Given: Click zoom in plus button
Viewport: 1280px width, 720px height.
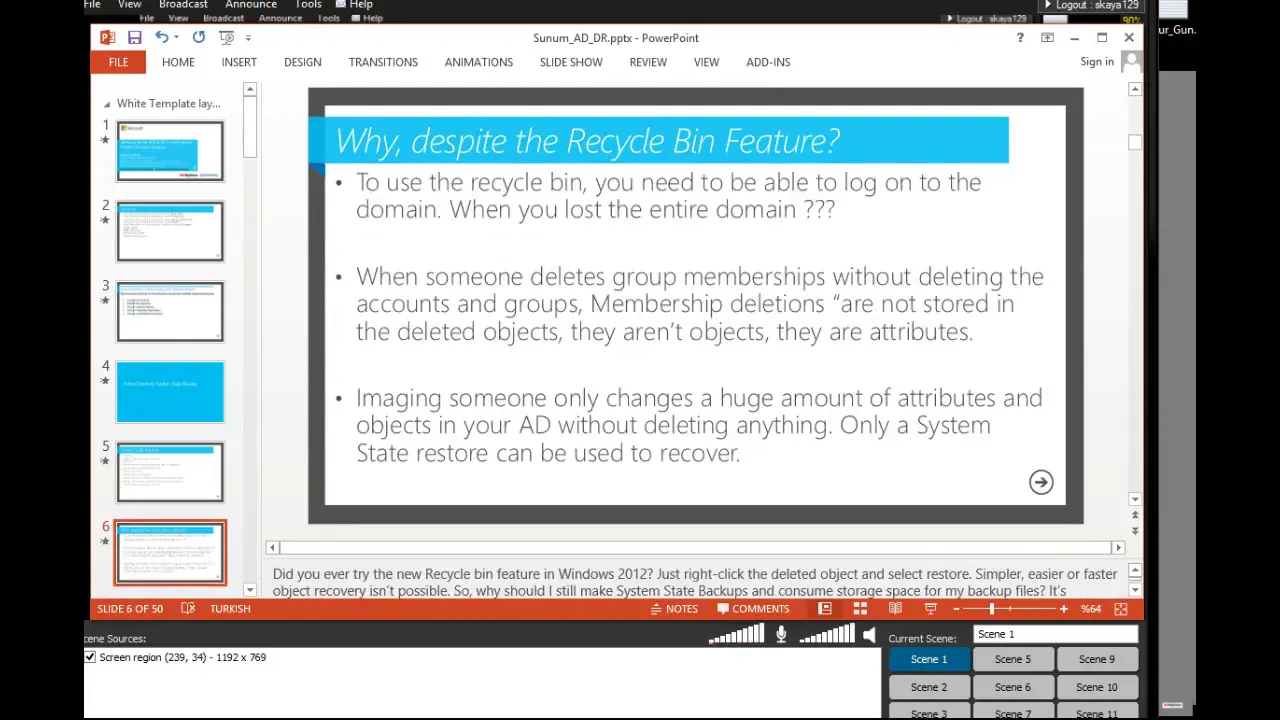Looking at the screenshot, I should pos(1063,609).
